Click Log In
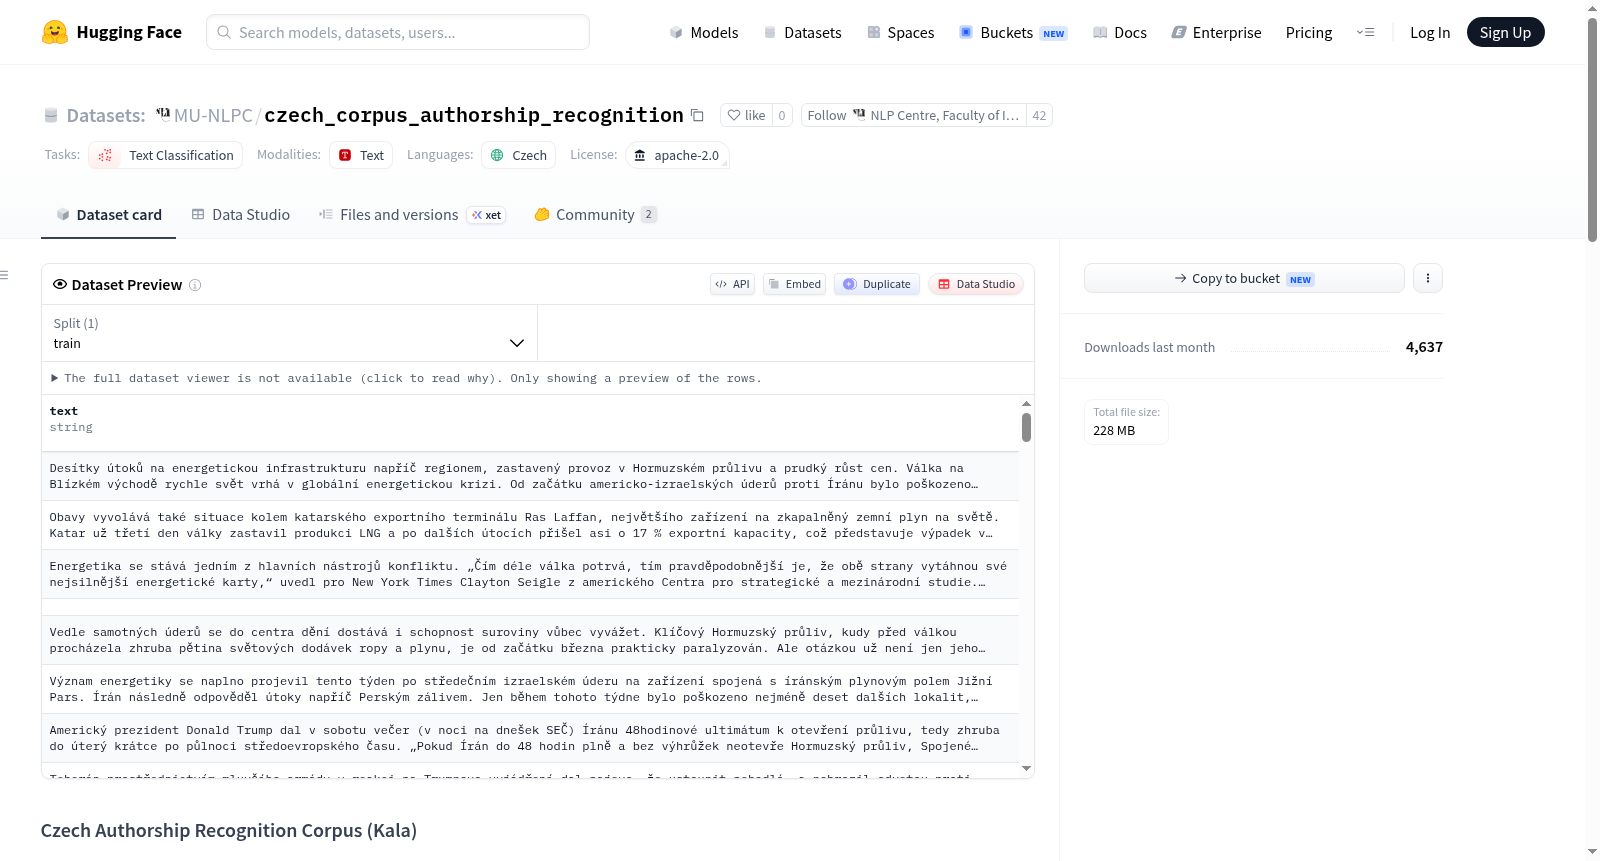 click(1430, 32)
